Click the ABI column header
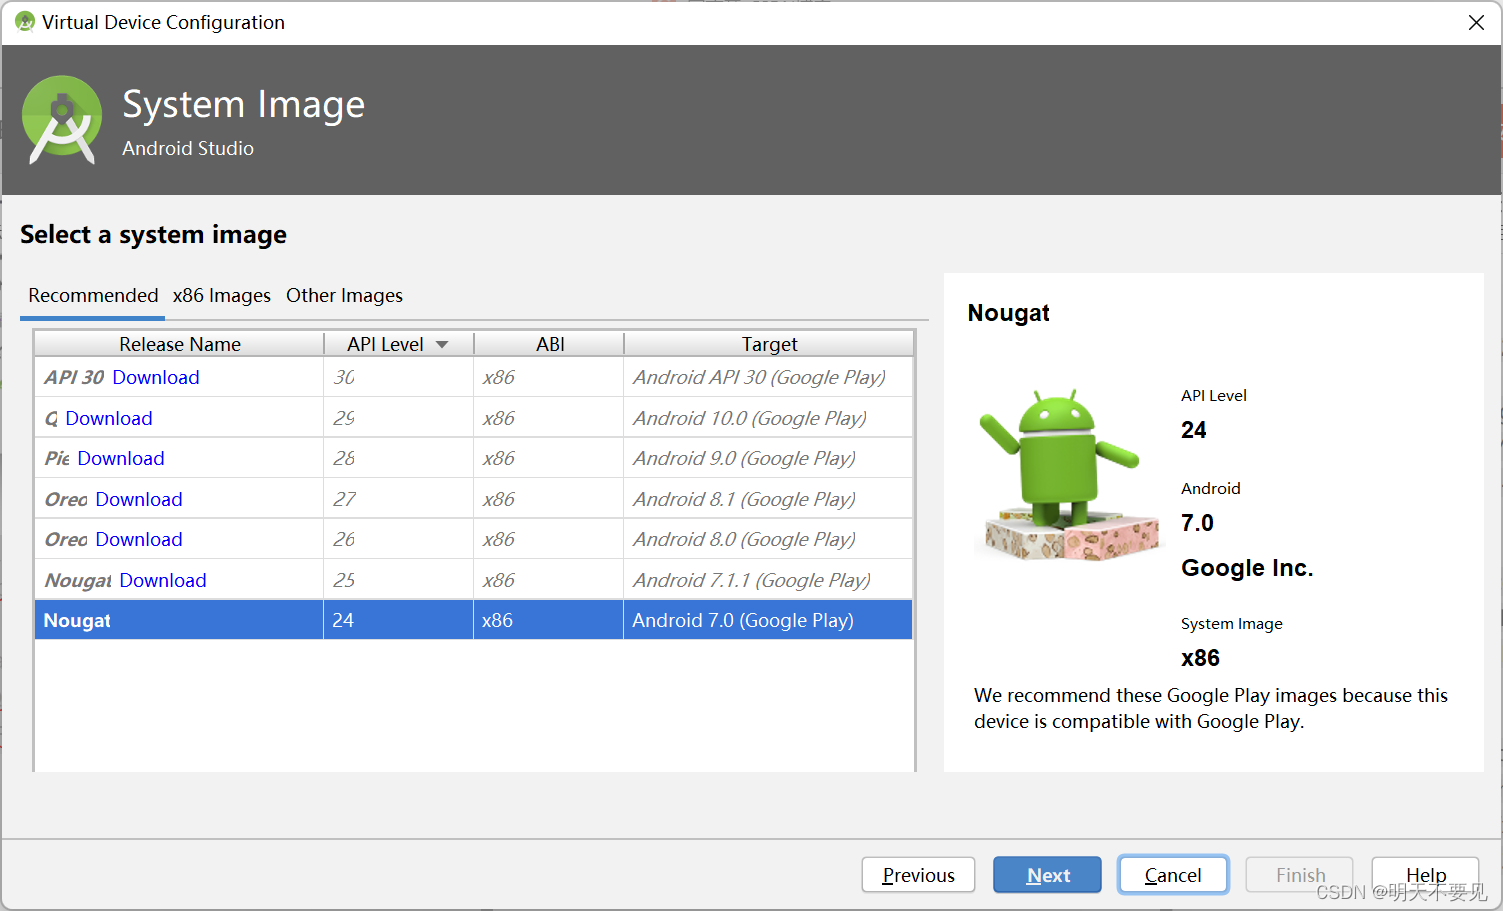 click(549, 344)
